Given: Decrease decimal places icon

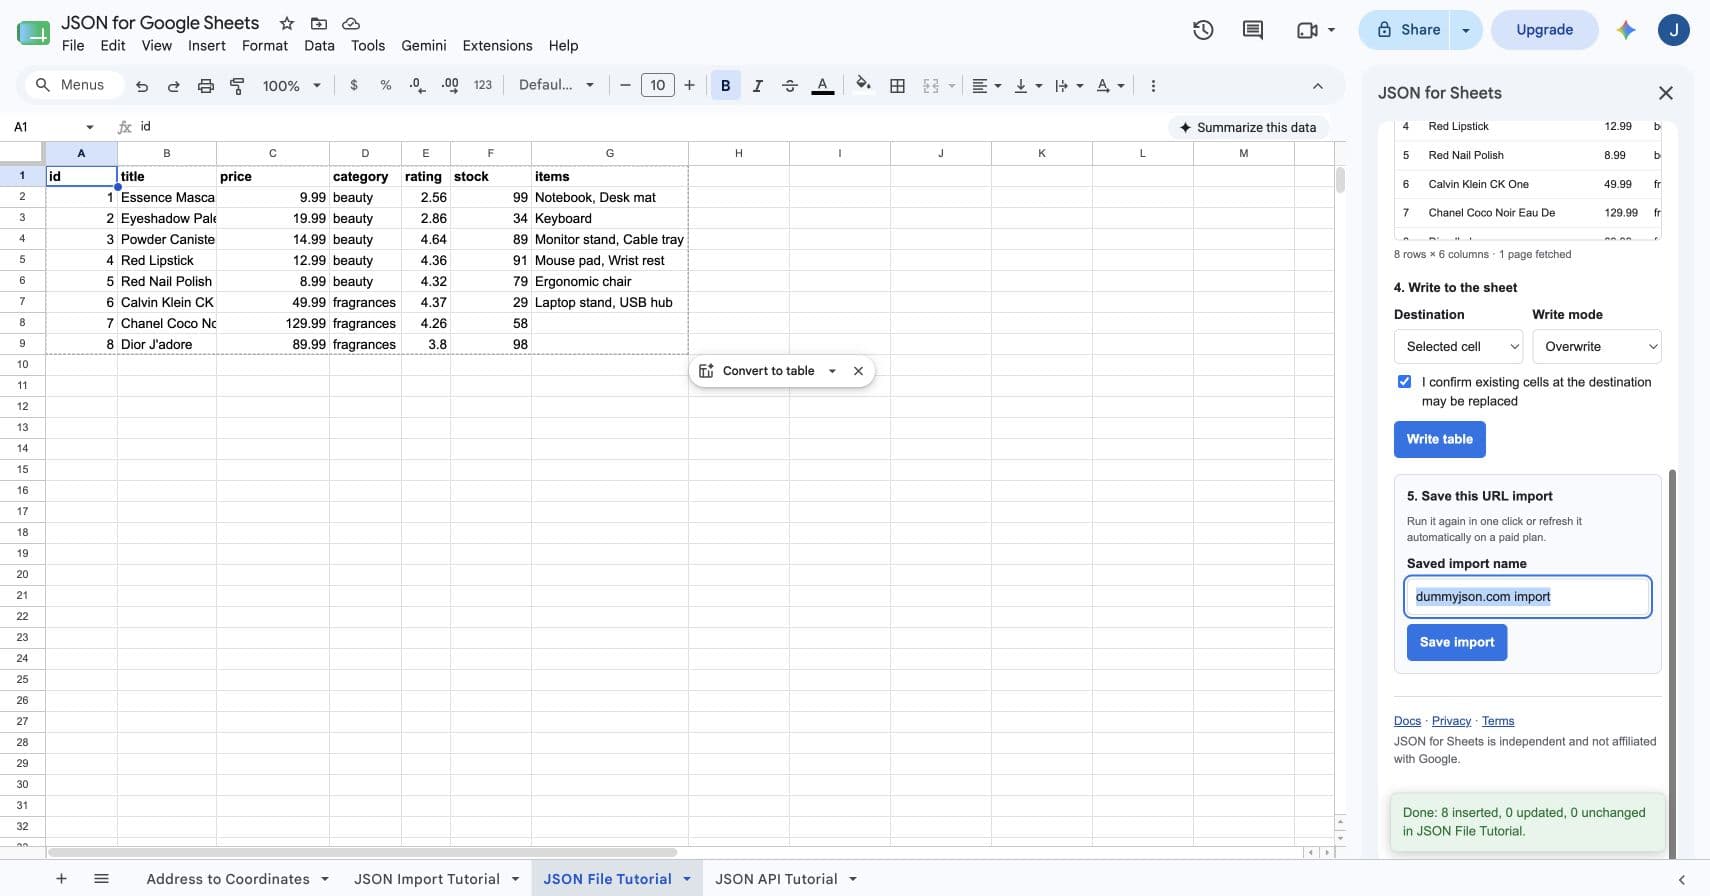Looking at the screenshot, I should [417, 86].
